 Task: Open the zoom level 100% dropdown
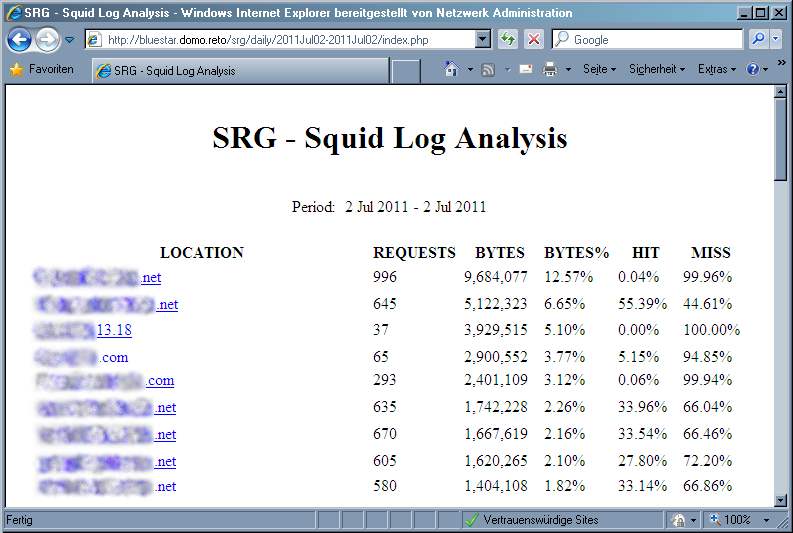(740, 520)
